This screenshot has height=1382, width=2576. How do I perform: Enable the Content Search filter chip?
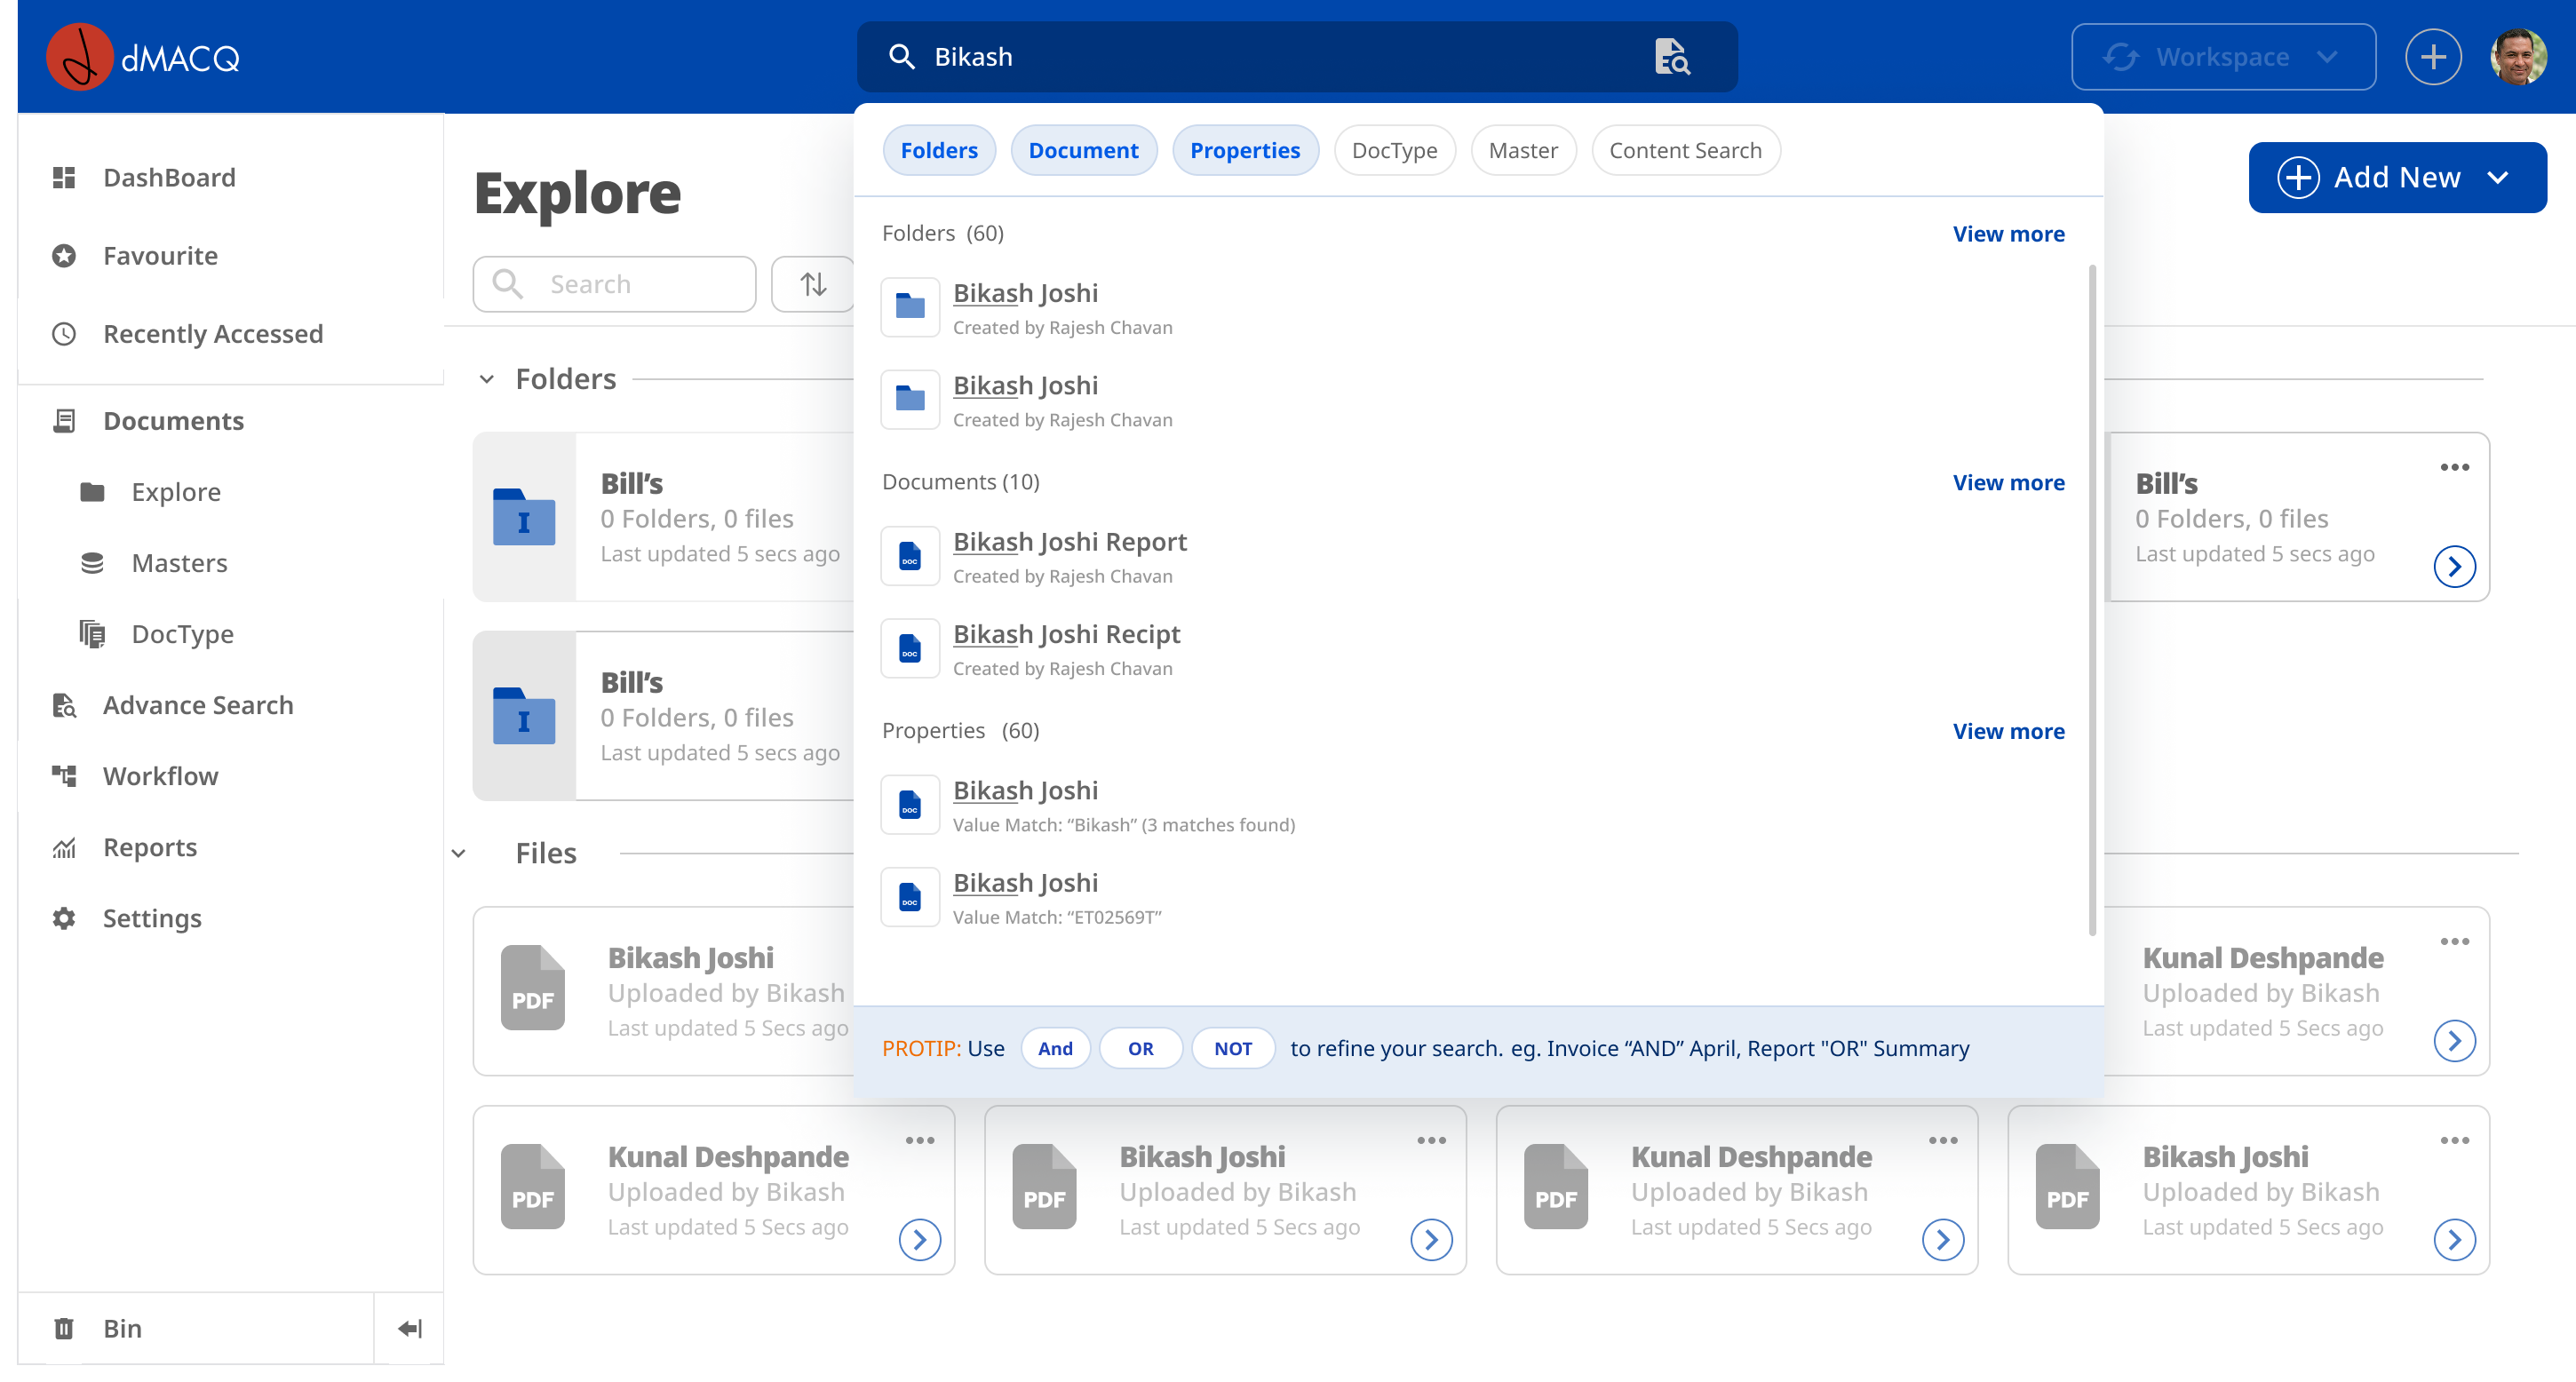[x=1684, y=151]
